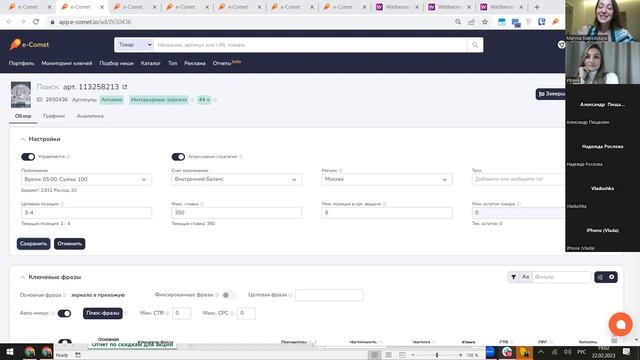This screenshot has width=640, height=360.
Task: Click the Плюс-фразы button
Action: coord(103,313)
